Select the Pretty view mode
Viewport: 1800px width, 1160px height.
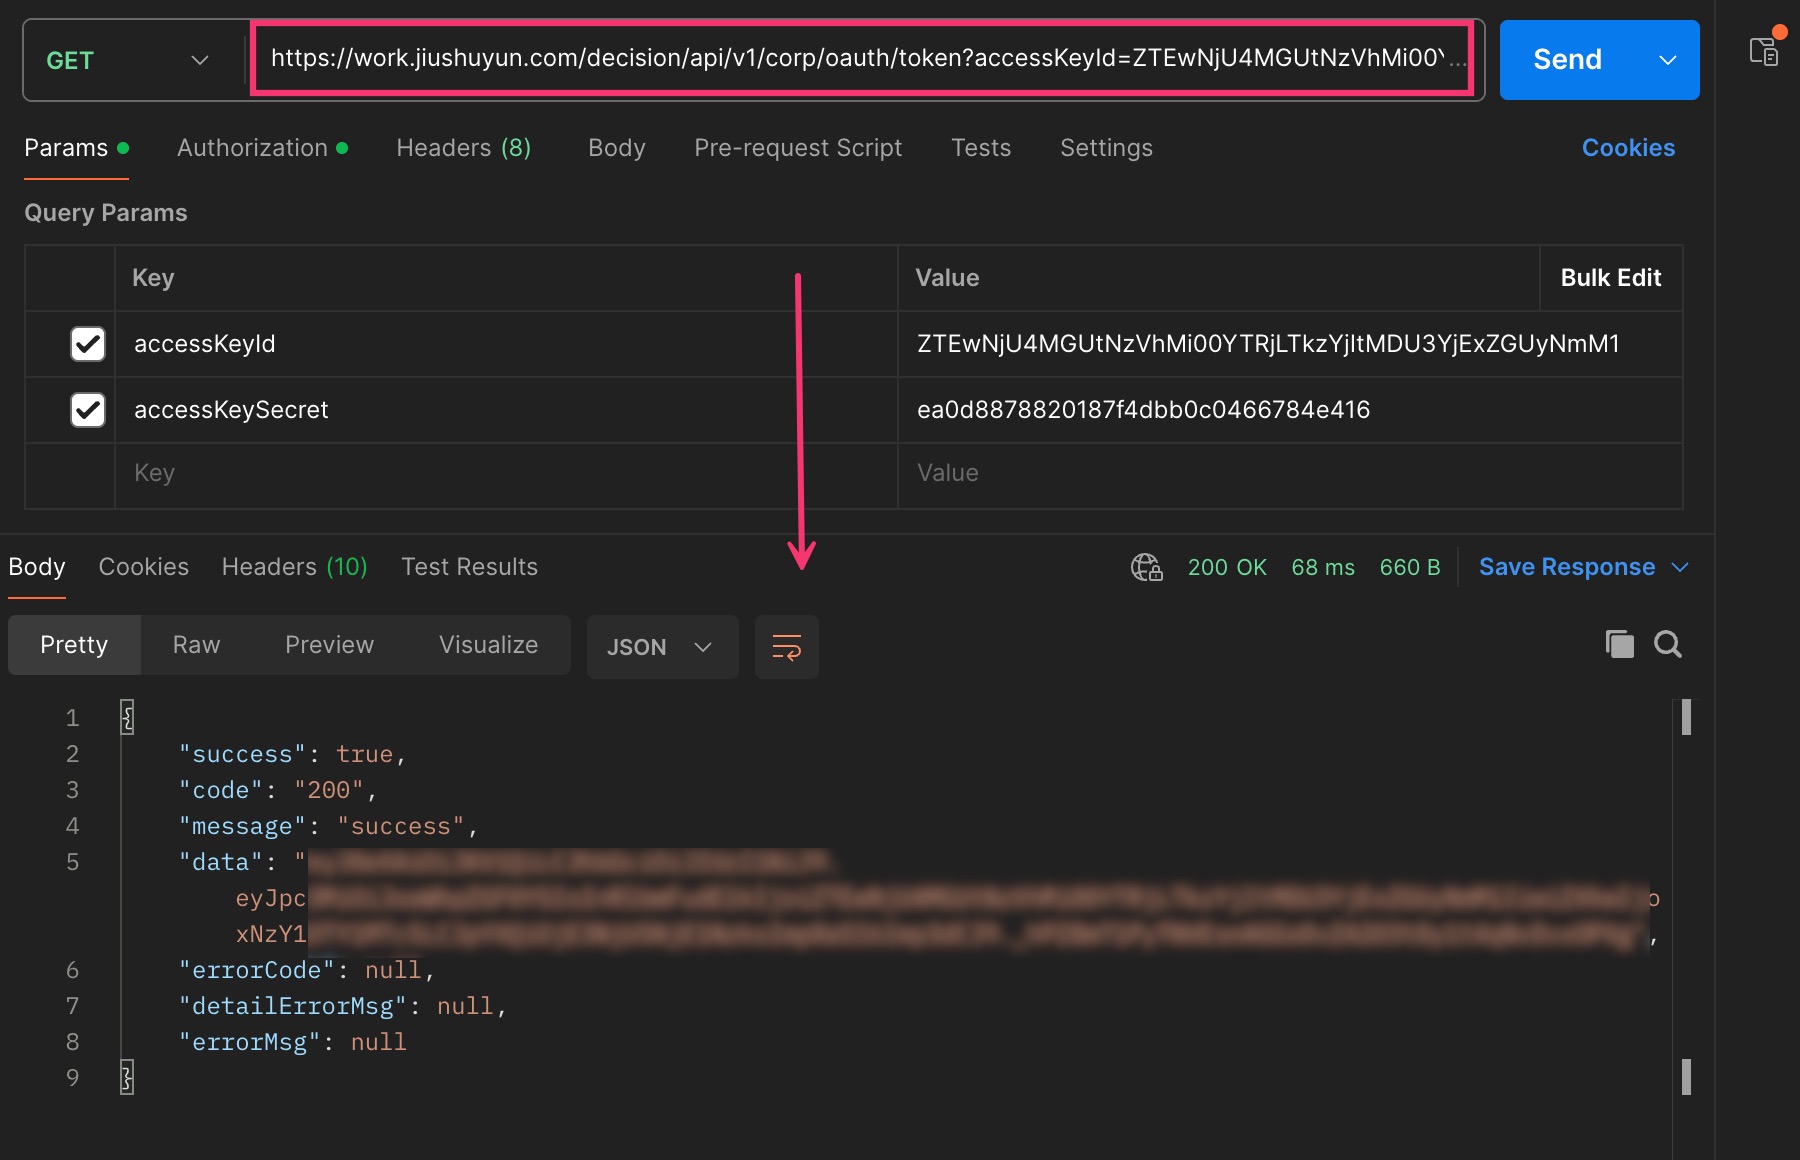74,645
